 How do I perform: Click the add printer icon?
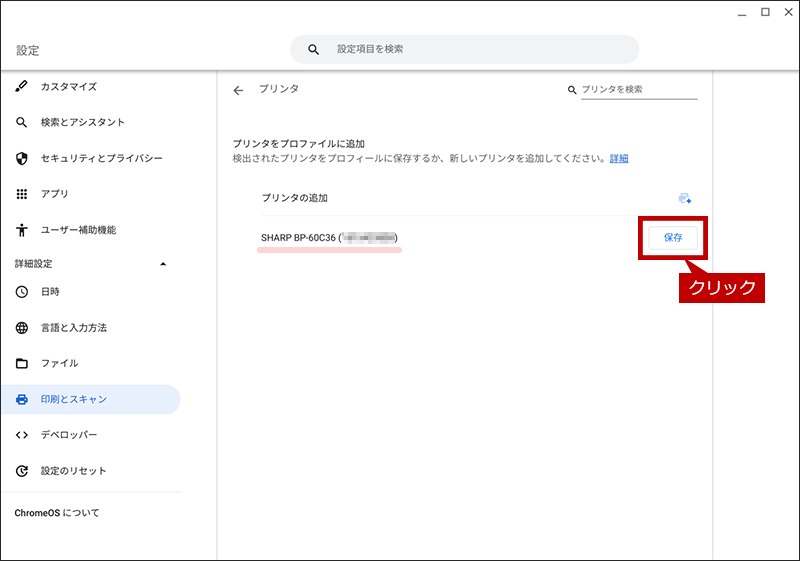(x=685, y=198)
